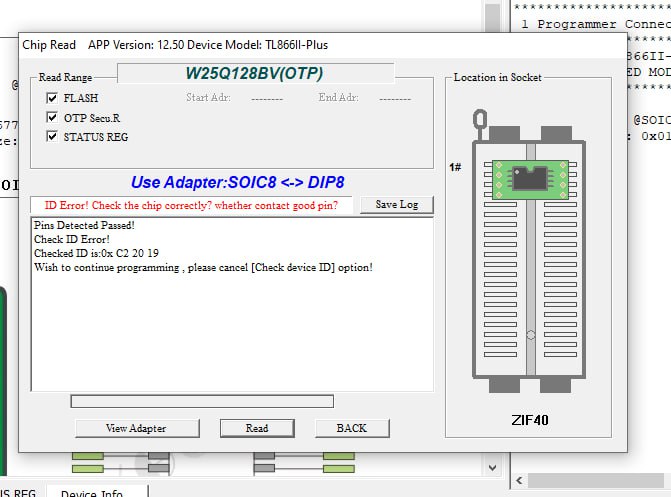Click the SOIC8 chip adapter image in socket
The width and height of the screenshot is (671, 497).
[x=530, y=179]
